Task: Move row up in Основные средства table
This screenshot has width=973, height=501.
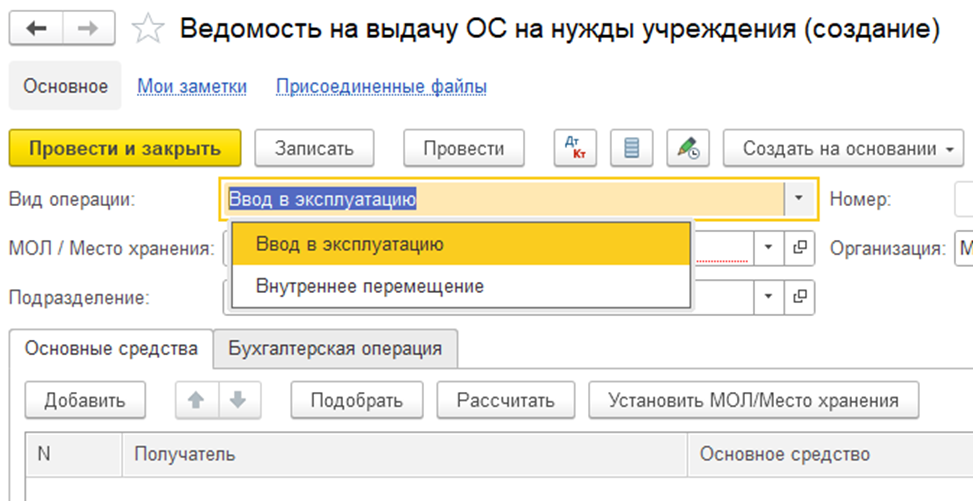Action: point(196,400)
